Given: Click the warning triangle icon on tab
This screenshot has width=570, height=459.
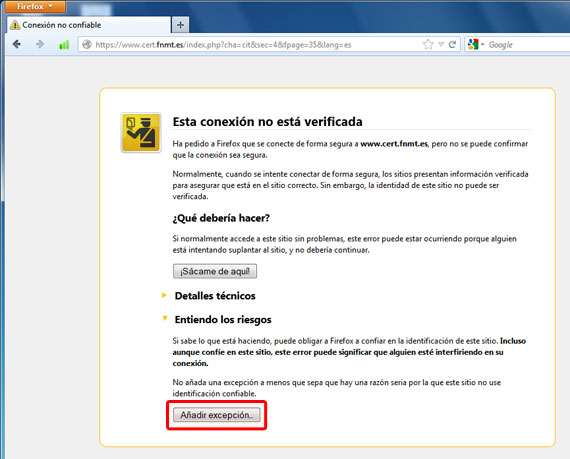Looking at the screenshot, I should pos(15,25).
